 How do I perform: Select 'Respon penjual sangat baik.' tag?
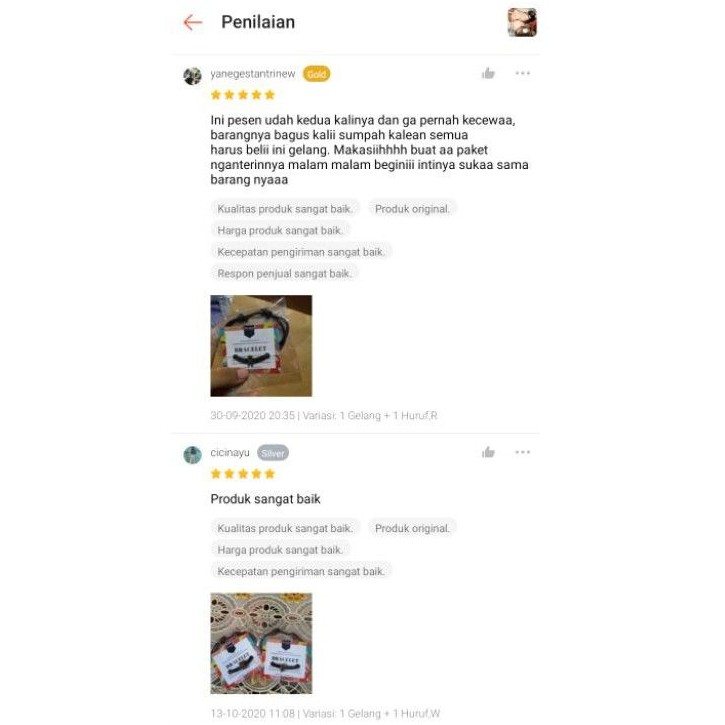[x=285, y=274]
